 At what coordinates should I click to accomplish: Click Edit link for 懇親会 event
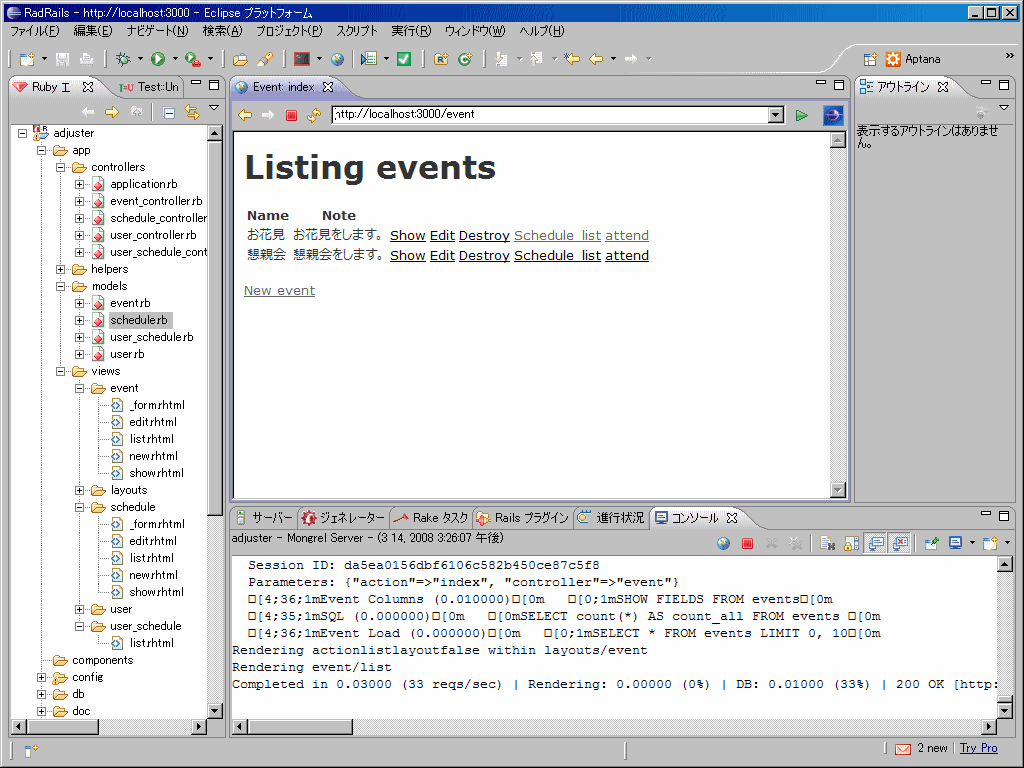442,256
